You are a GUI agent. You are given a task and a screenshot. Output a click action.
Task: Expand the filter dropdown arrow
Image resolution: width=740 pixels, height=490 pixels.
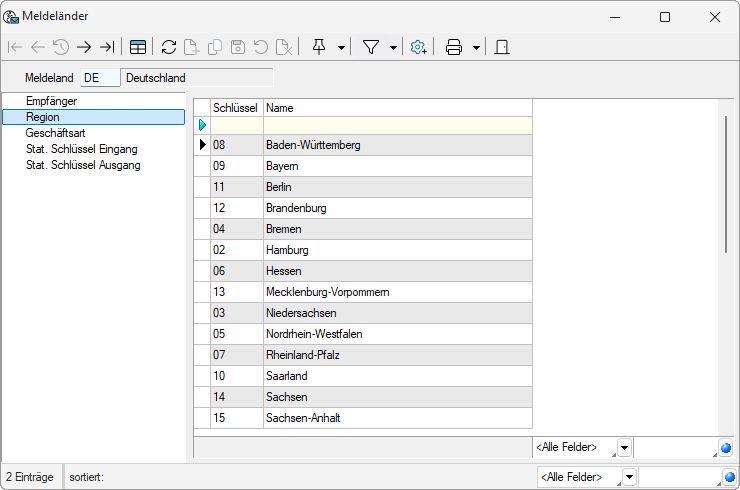393,47
